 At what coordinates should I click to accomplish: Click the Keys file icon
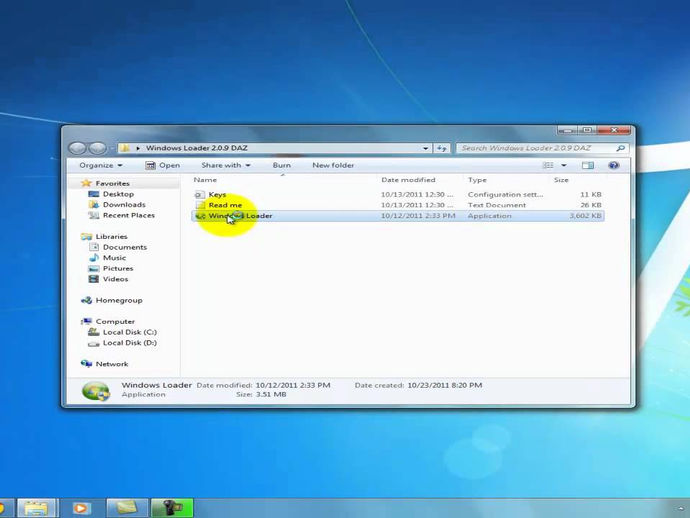coord(200,195)
